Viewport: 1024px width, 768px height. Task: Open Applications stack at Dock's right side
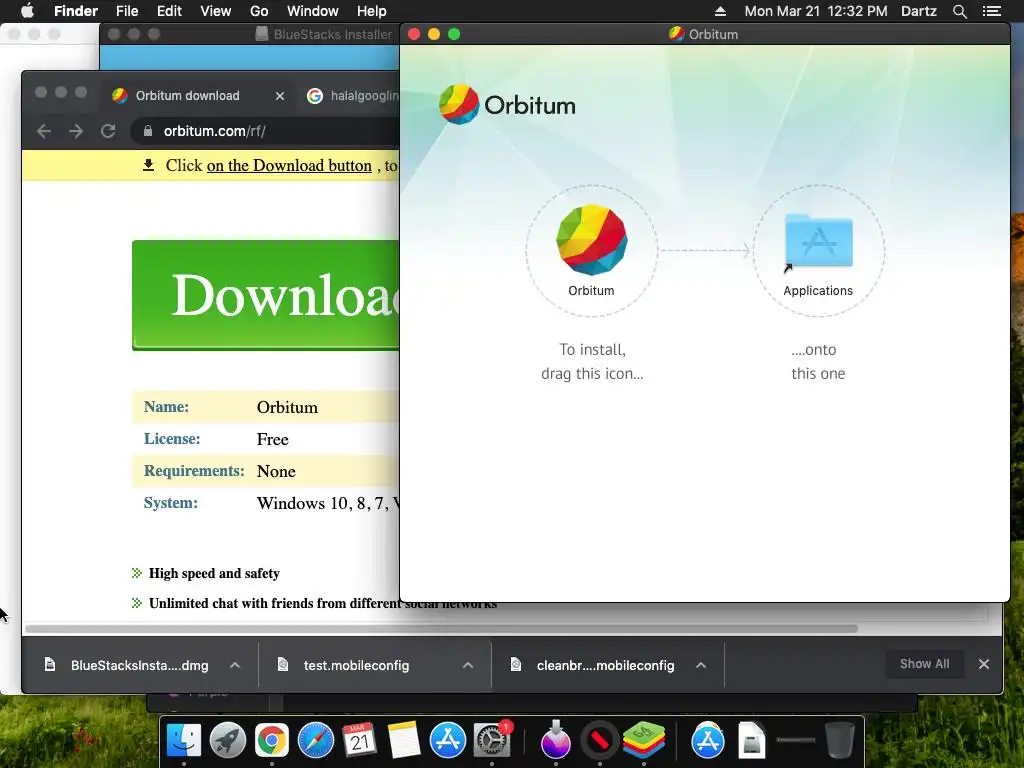point(708,740)
